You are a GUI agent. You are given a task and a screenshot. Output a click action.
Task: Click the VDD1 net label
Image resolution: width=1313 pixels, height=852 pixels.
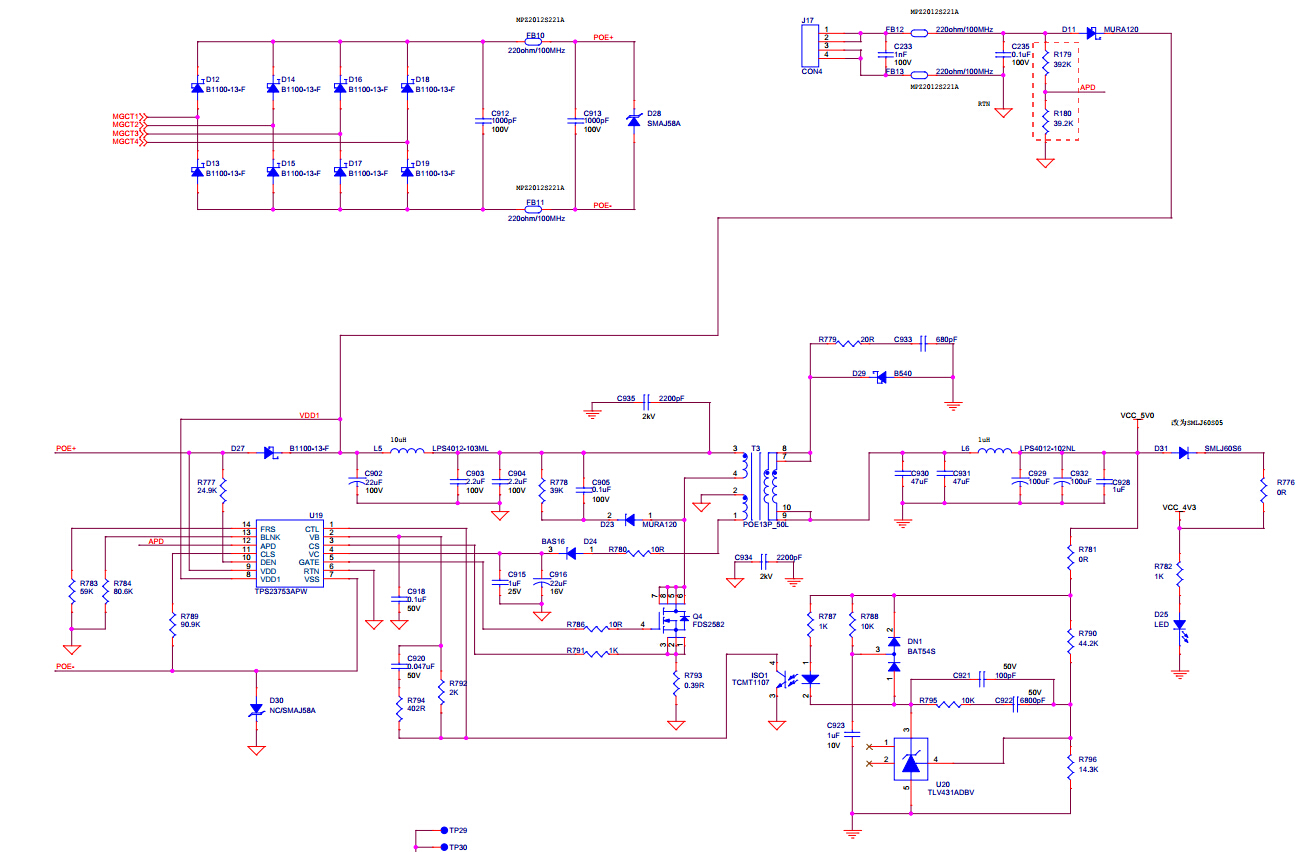tap(309, 415)
